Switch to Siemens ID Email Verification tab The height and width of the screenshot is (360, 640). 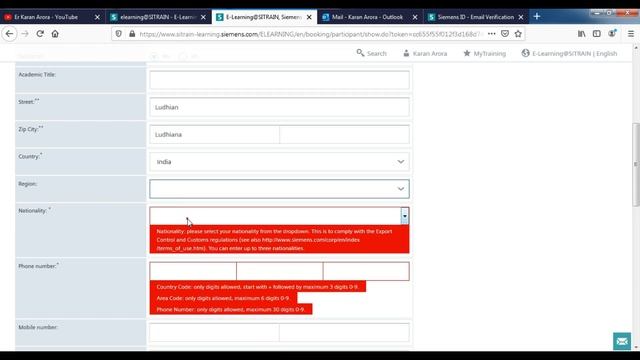point(476,17)
